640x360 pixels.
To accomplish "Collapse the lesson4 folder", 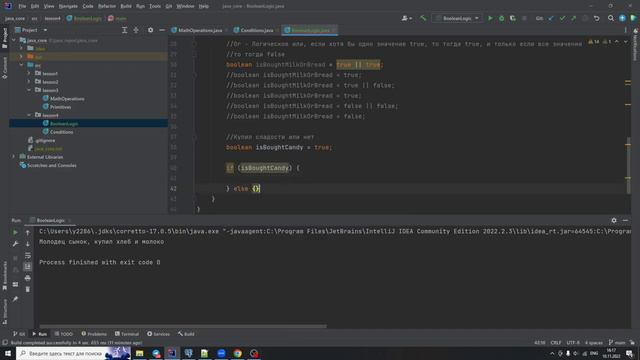I will [29, 115].
